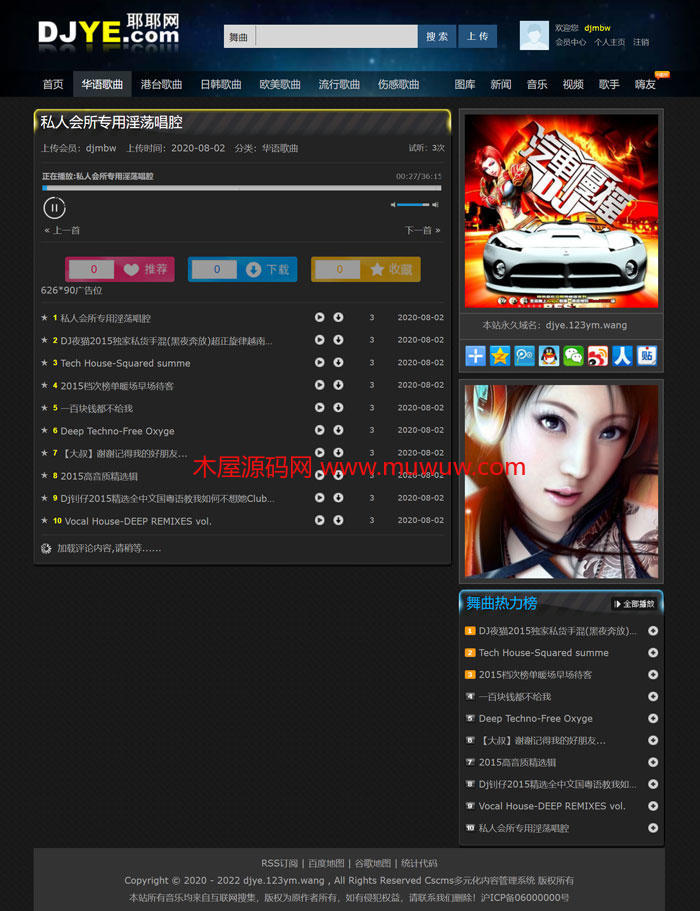
Task: Open the blue plus more-sharing icon
Action: [476, 355]
